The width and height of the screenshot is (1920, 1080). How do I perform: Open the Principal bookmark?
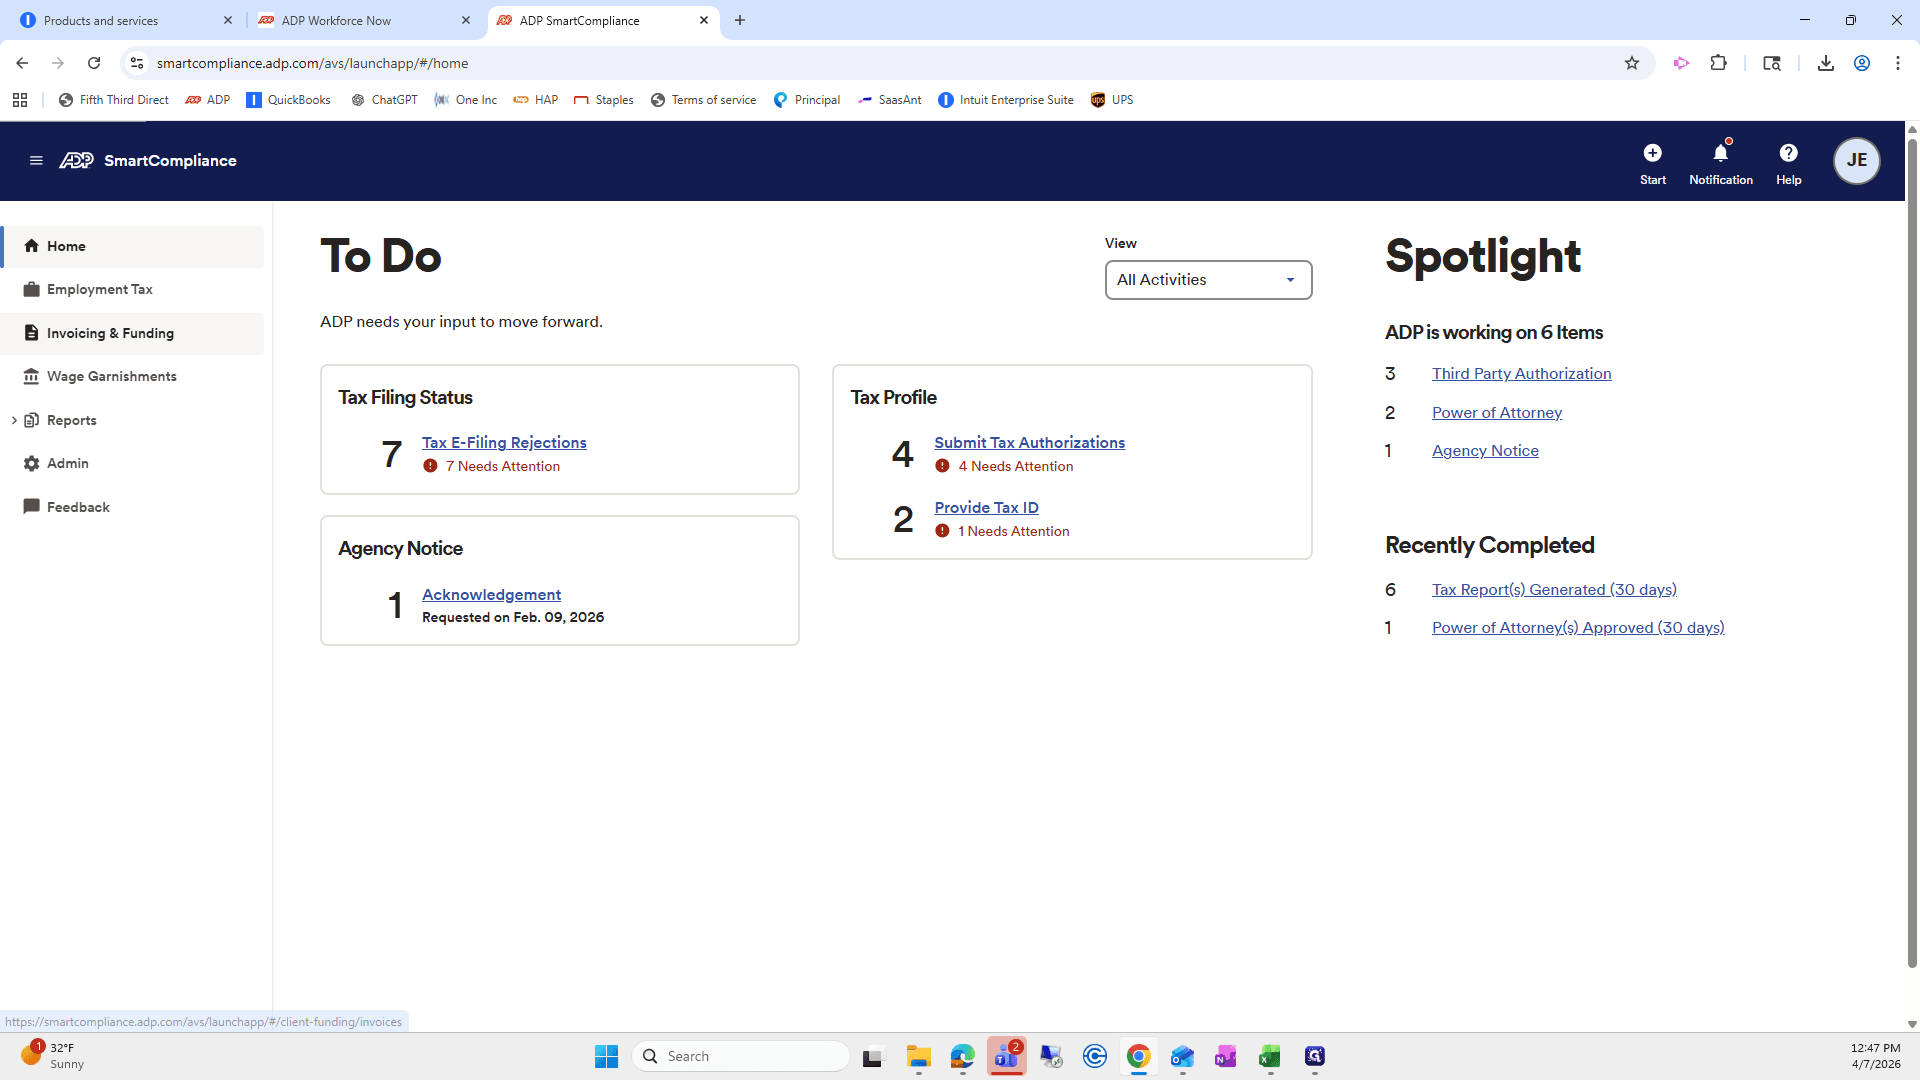tap(806, 100)
